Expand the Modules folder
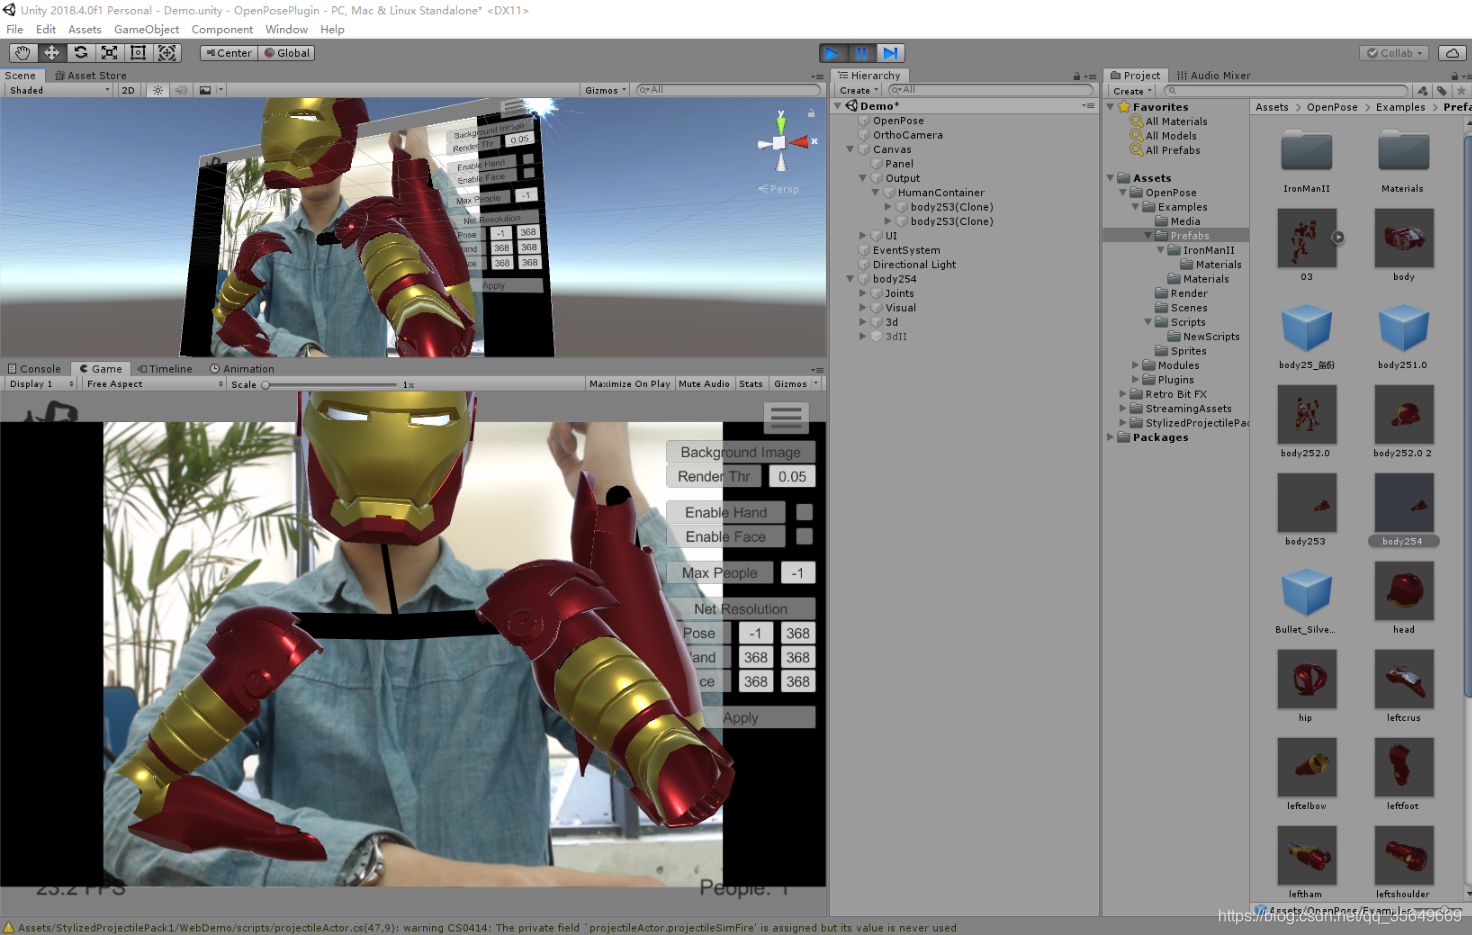This screenshot has width=1472, height=935. pyautogui.click(x=1135, y=365)
